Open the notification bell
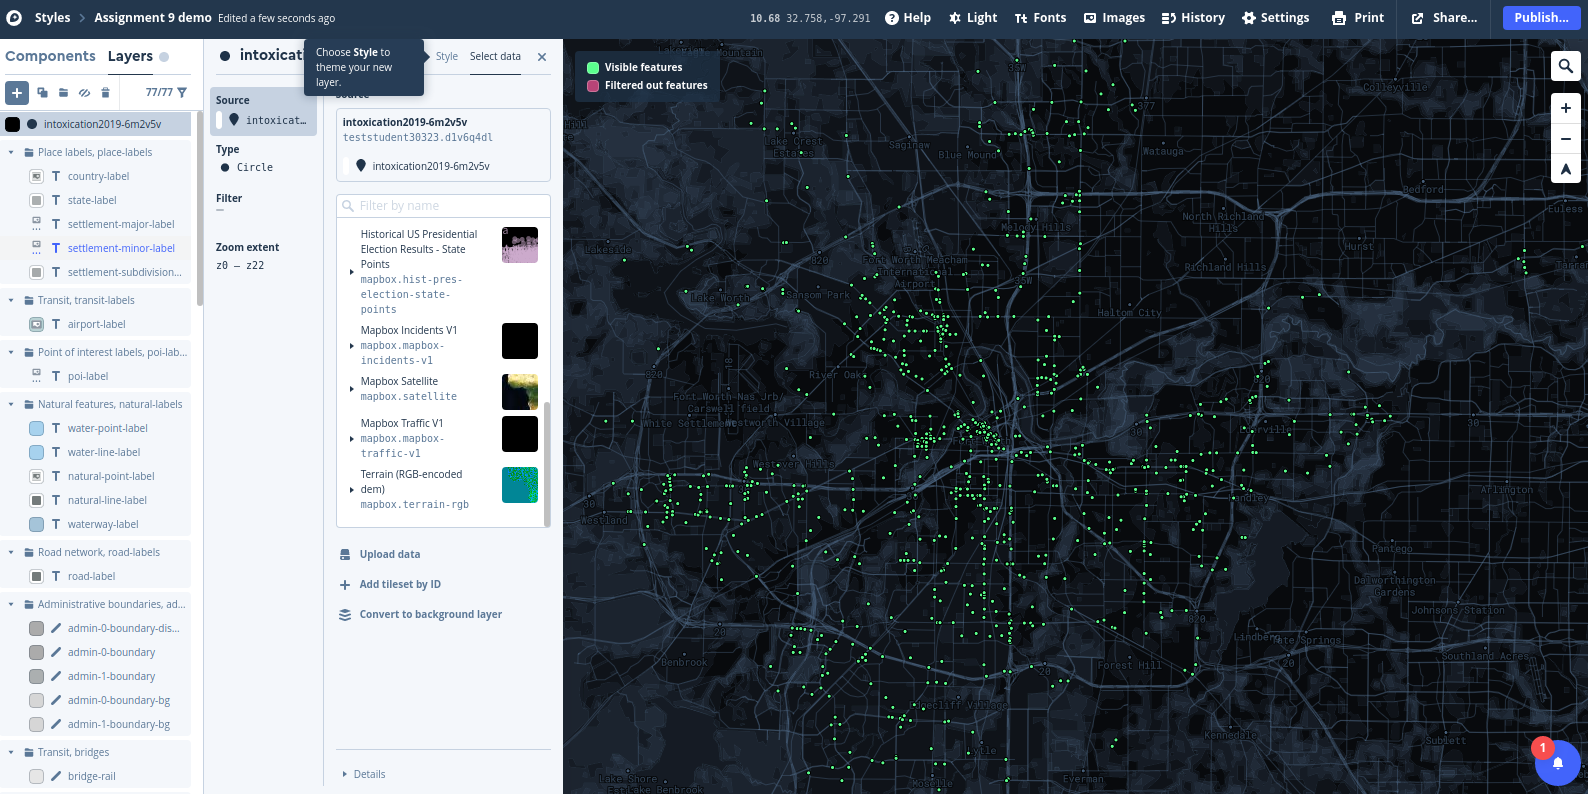The image size is (1588, 794). click(x=1558, y=764)
